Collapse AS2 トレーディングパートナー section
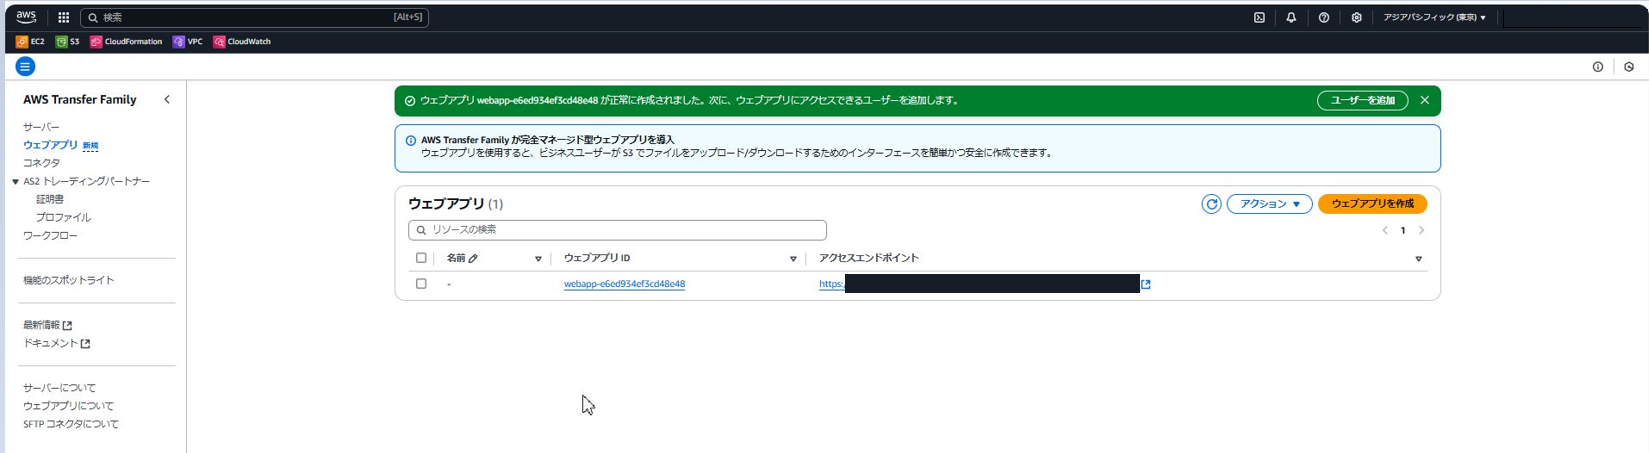The image size is (1649, 453). coord(15,181)
